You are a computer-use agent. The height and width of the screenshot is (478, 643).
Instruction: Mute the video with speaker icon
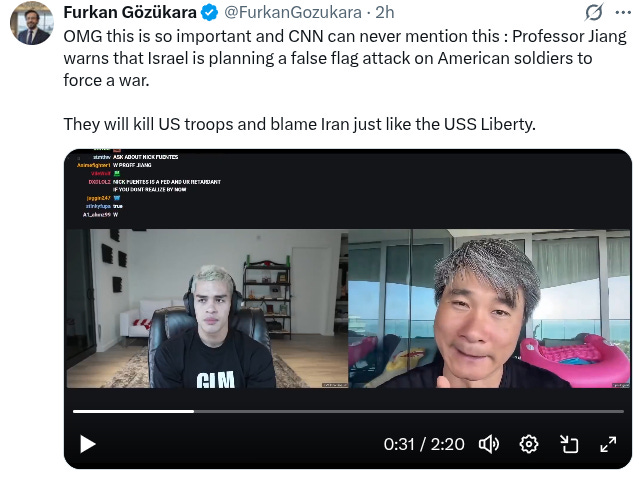(488, 444)
